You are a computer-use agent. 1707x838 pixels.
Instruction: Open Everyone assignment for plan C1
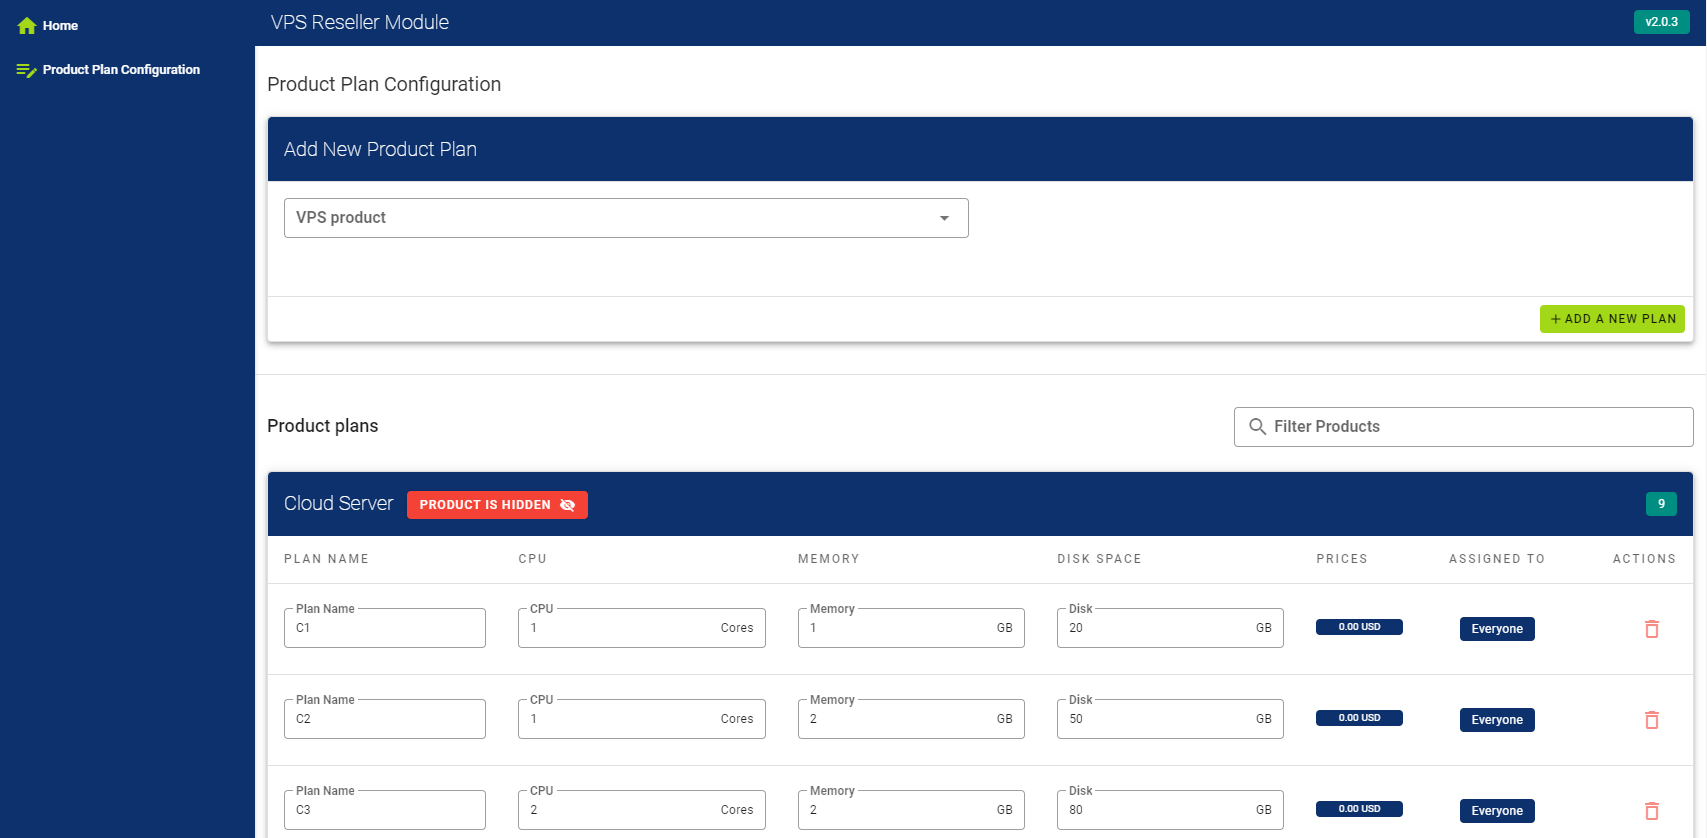1496,629
